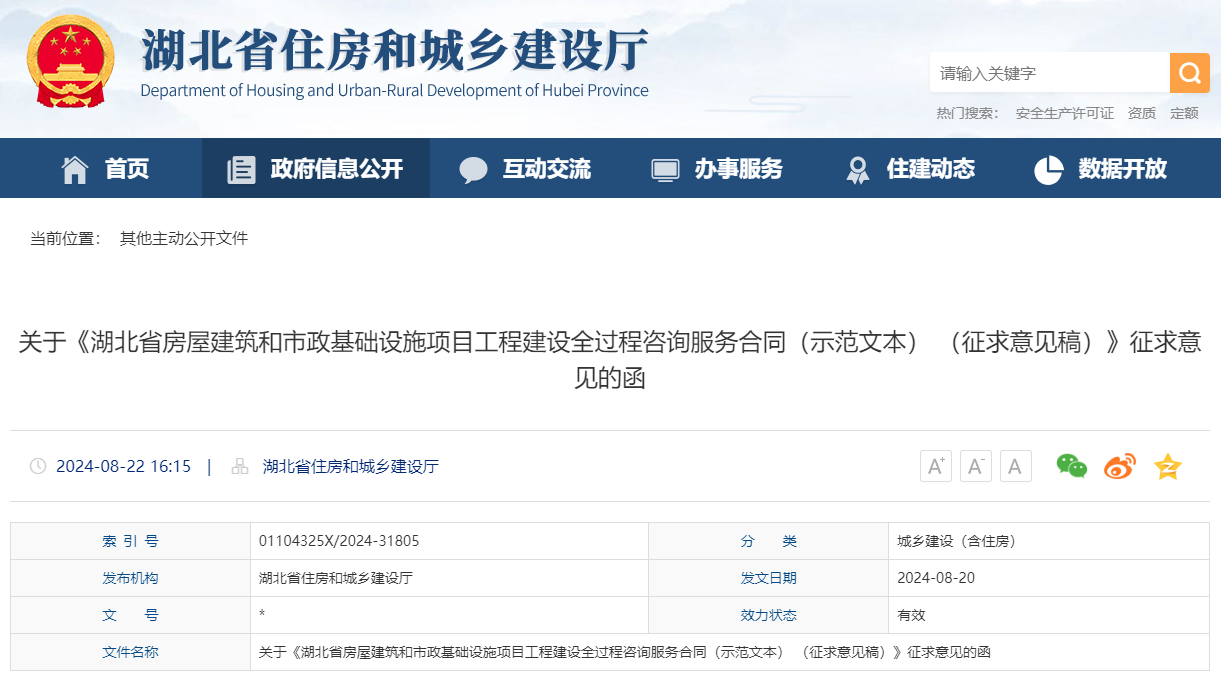Viewport: 1221px width, 691px height.
Task: Share article to Sina Weibo icon
Action: click(x=1119, y=465)
